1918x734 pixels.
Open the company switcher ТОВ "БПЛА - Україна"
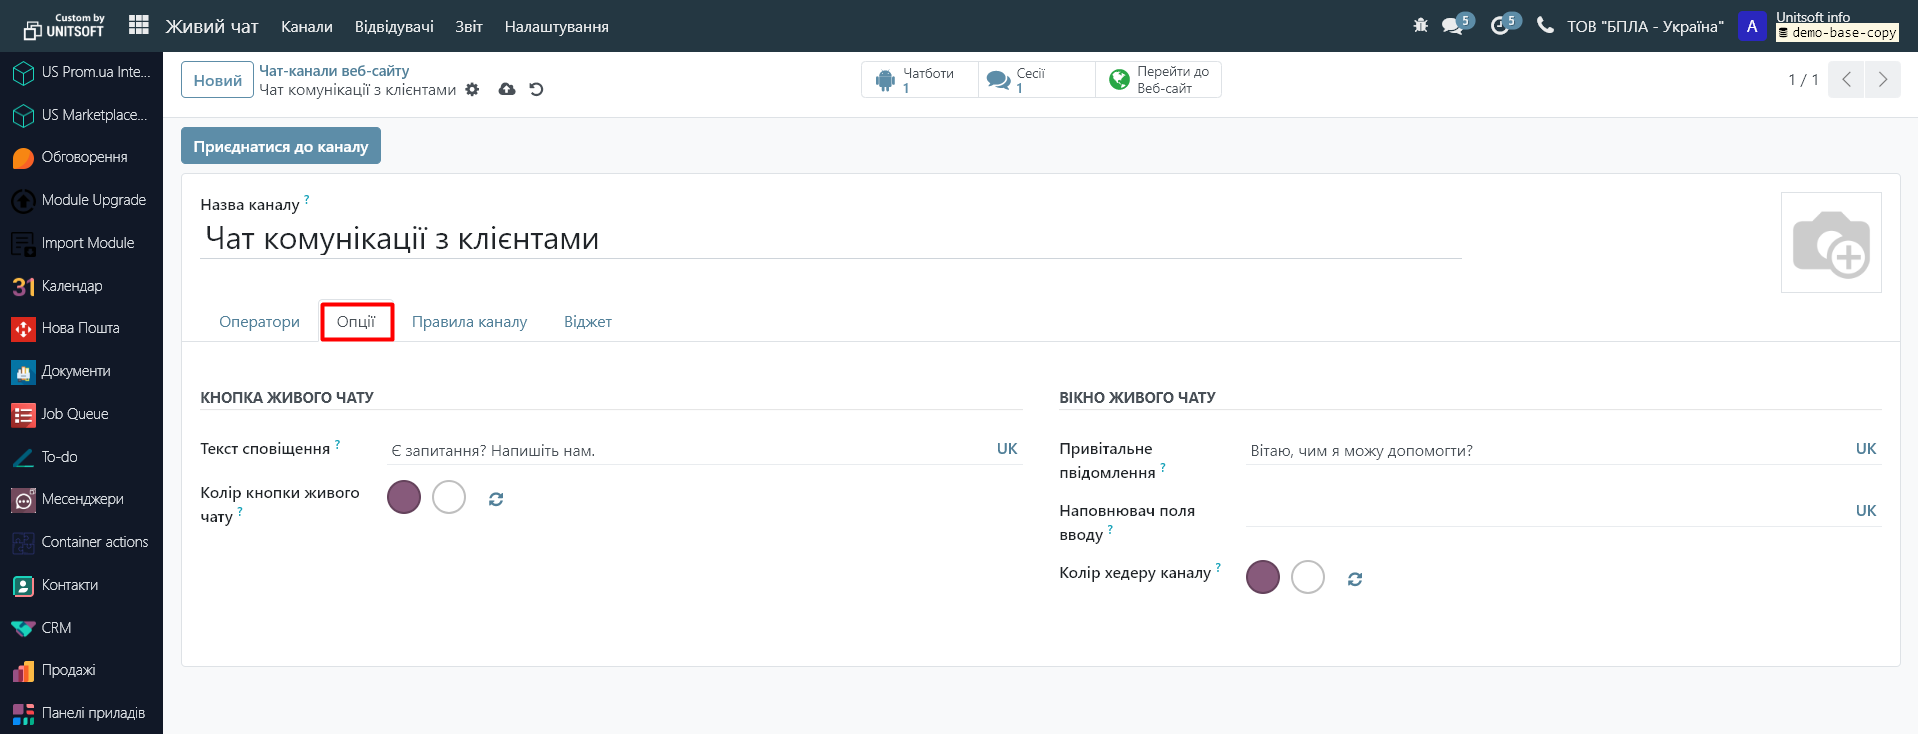(x=1645, y=27)
